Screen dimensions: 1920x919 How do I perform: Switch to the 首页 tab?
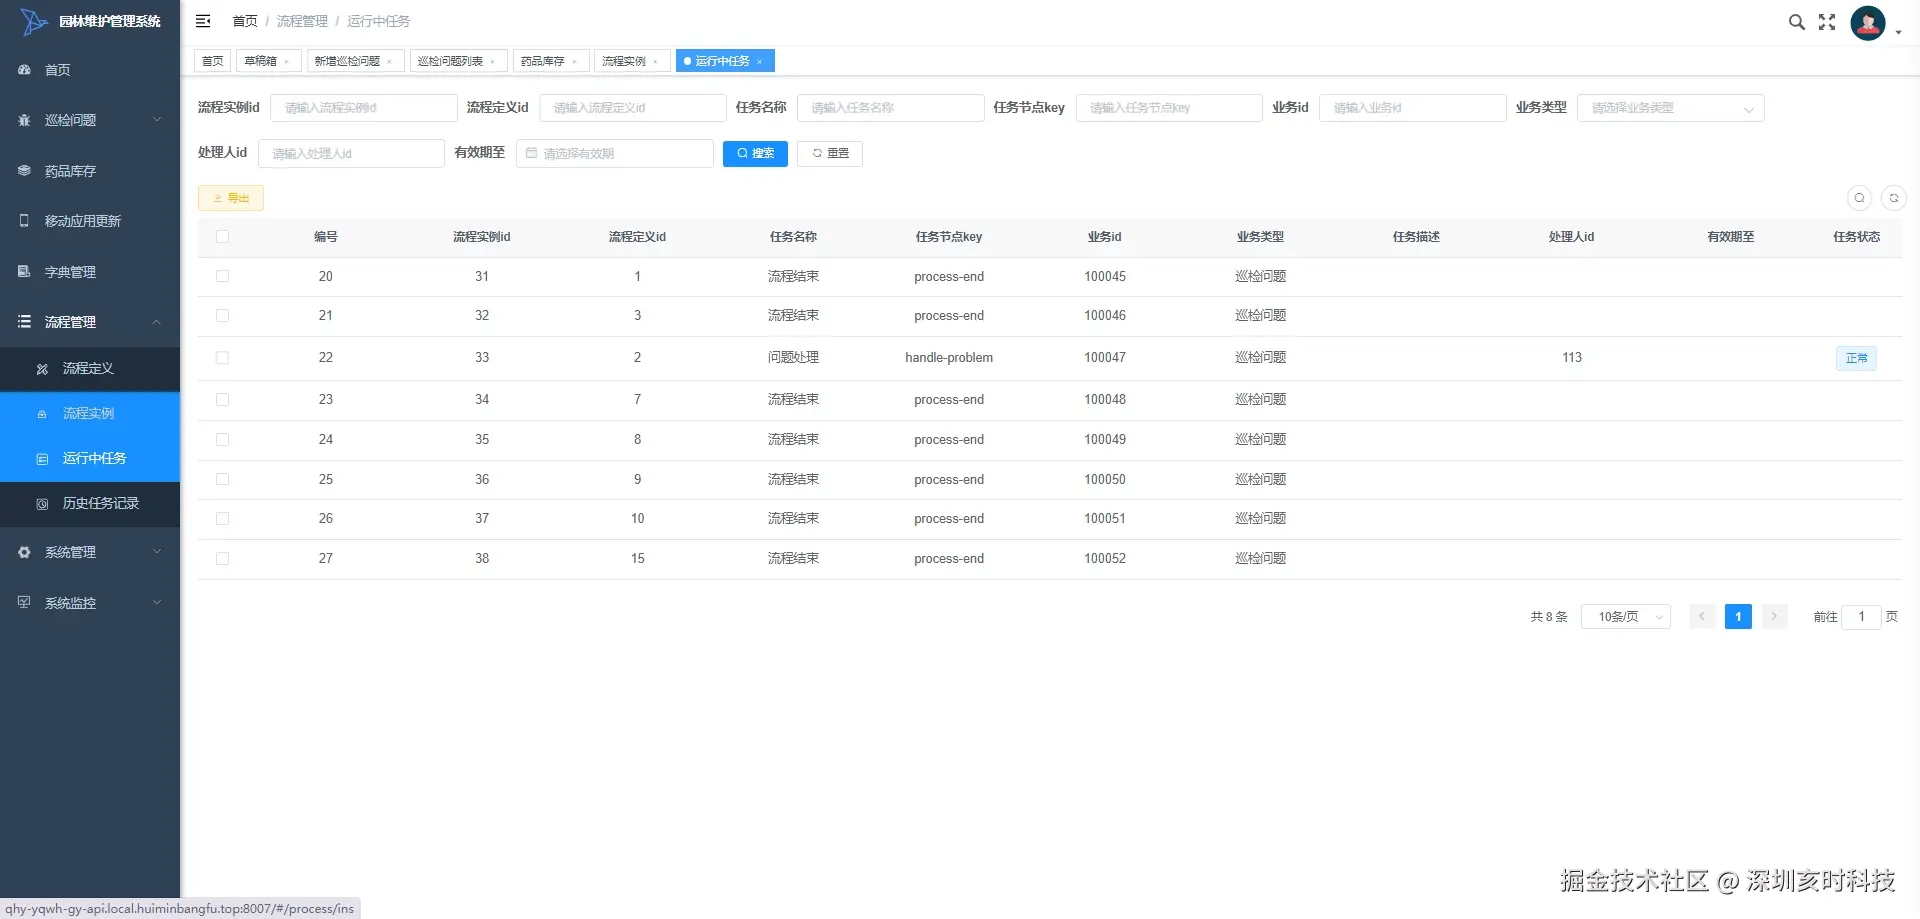coord(212,61)
